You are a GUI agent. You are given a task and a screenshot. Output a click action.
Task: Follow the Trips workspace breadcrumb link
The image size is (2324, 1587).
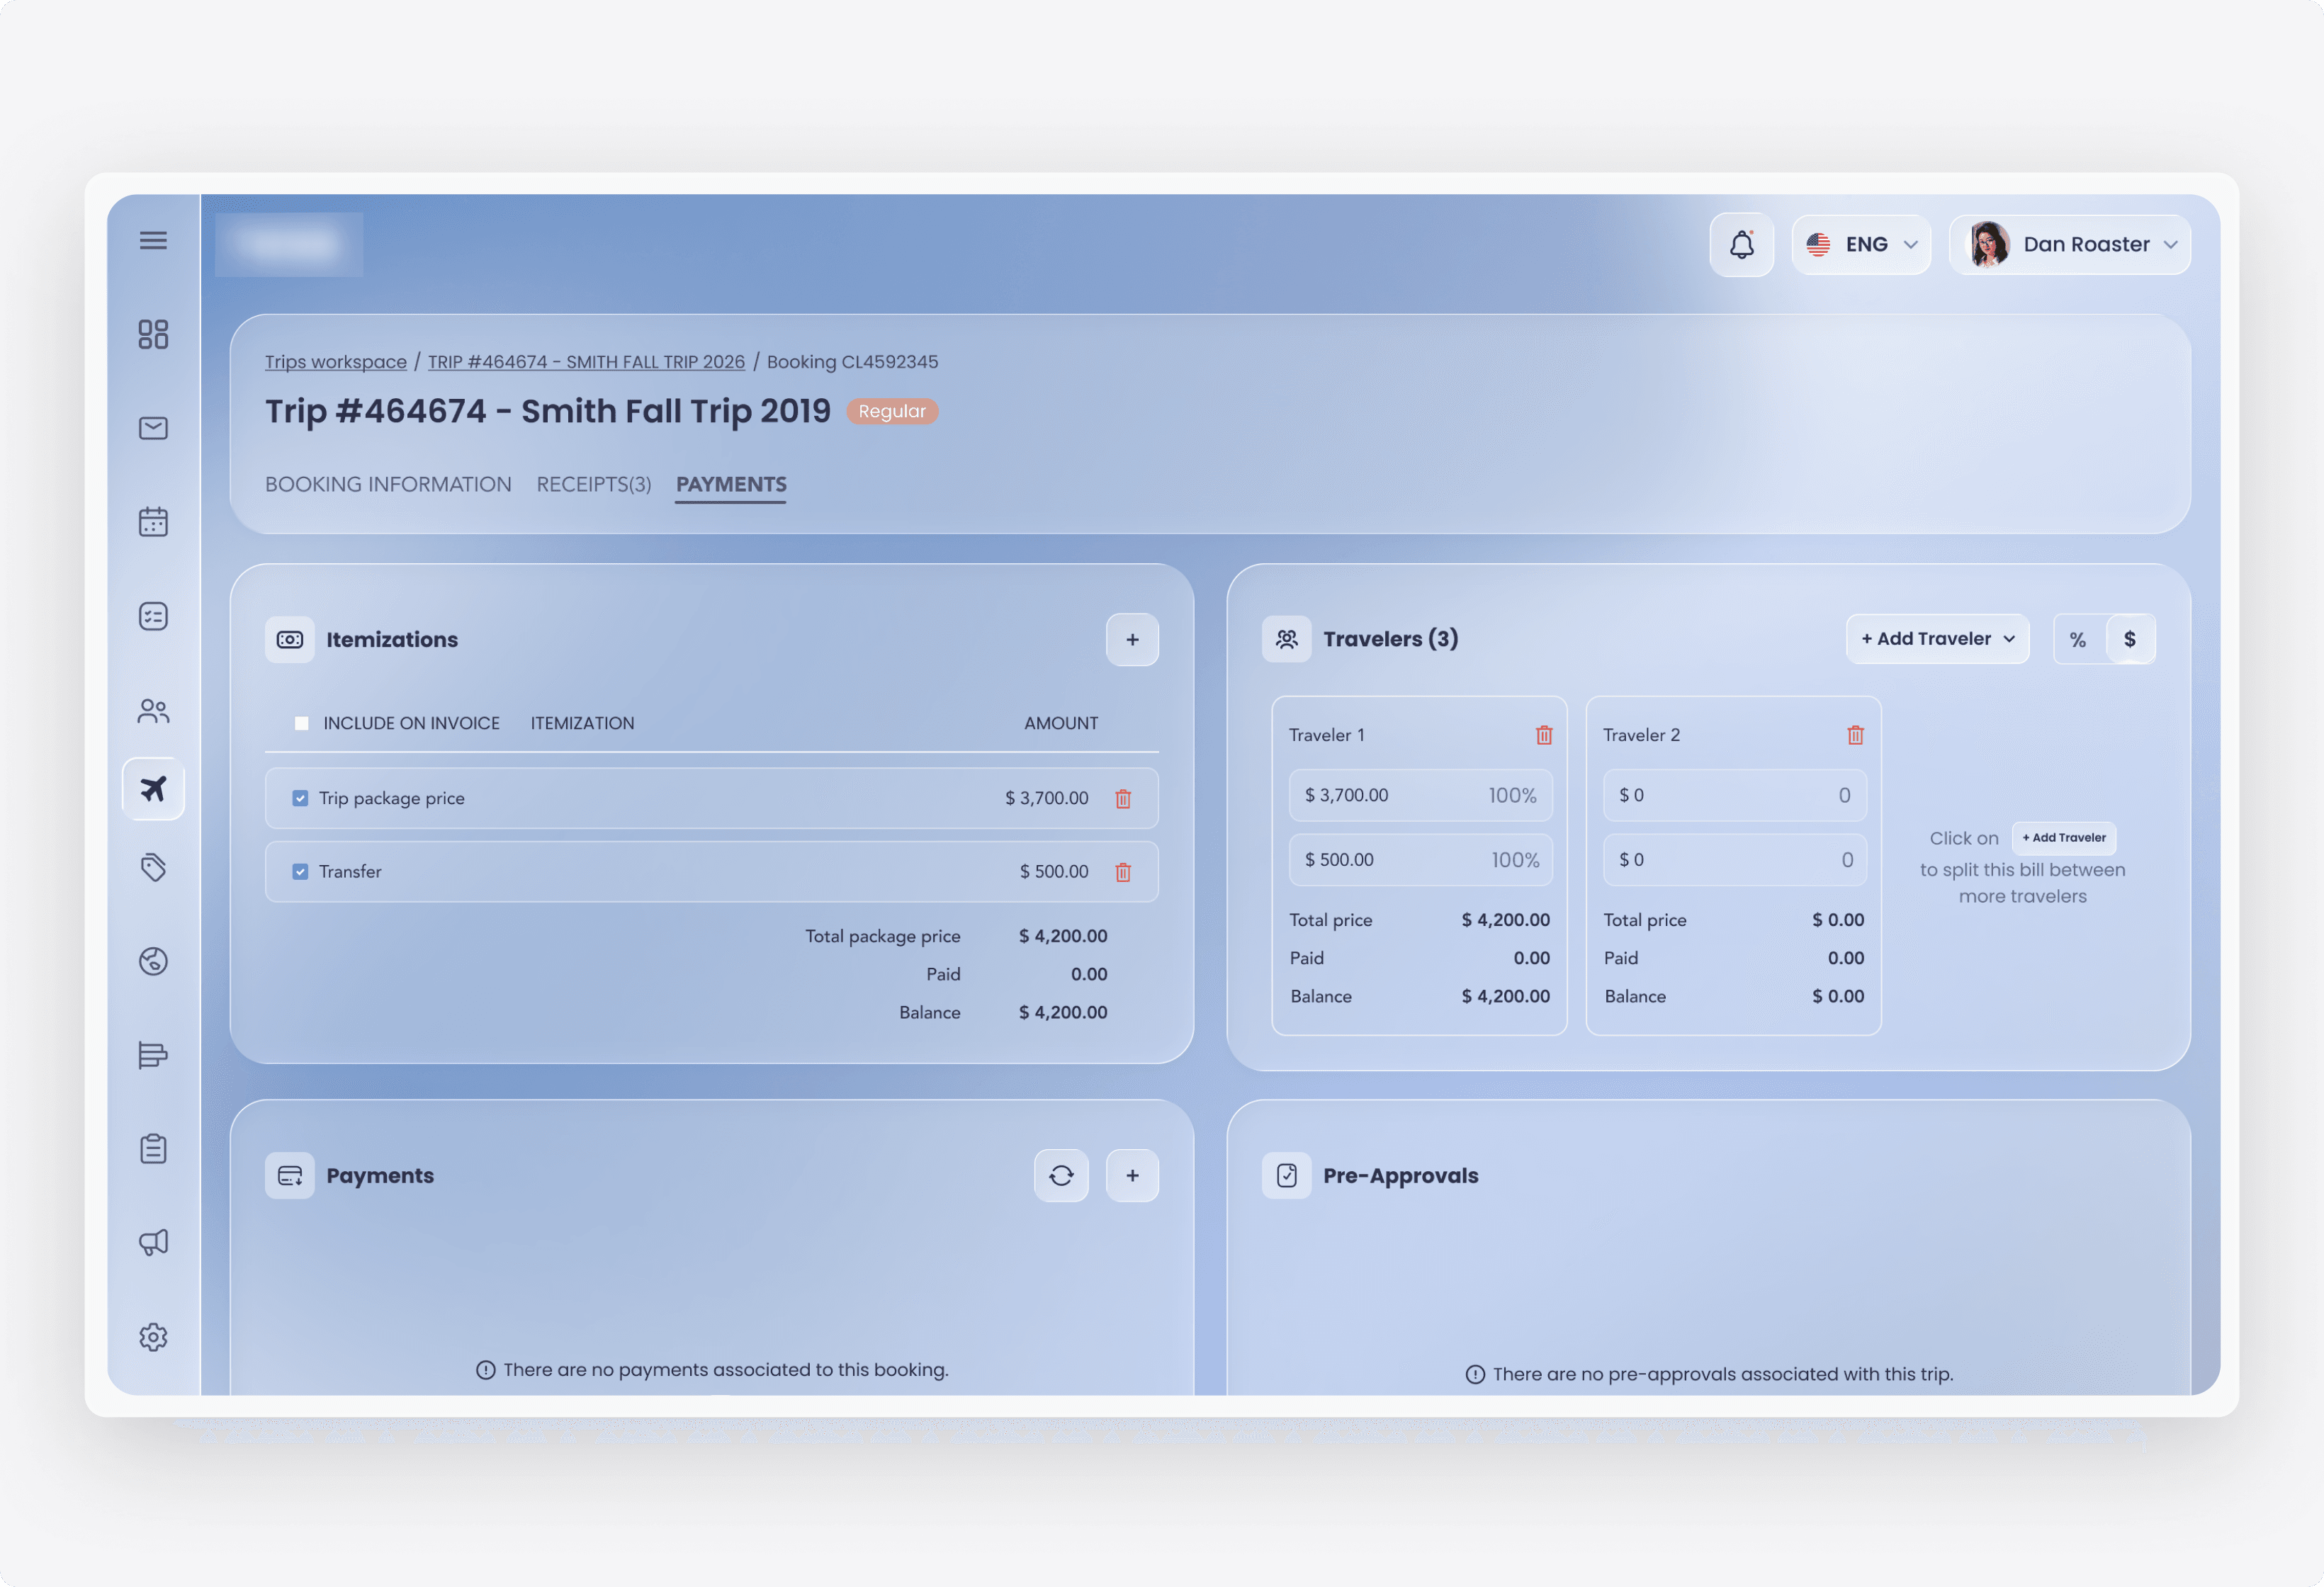336,362
